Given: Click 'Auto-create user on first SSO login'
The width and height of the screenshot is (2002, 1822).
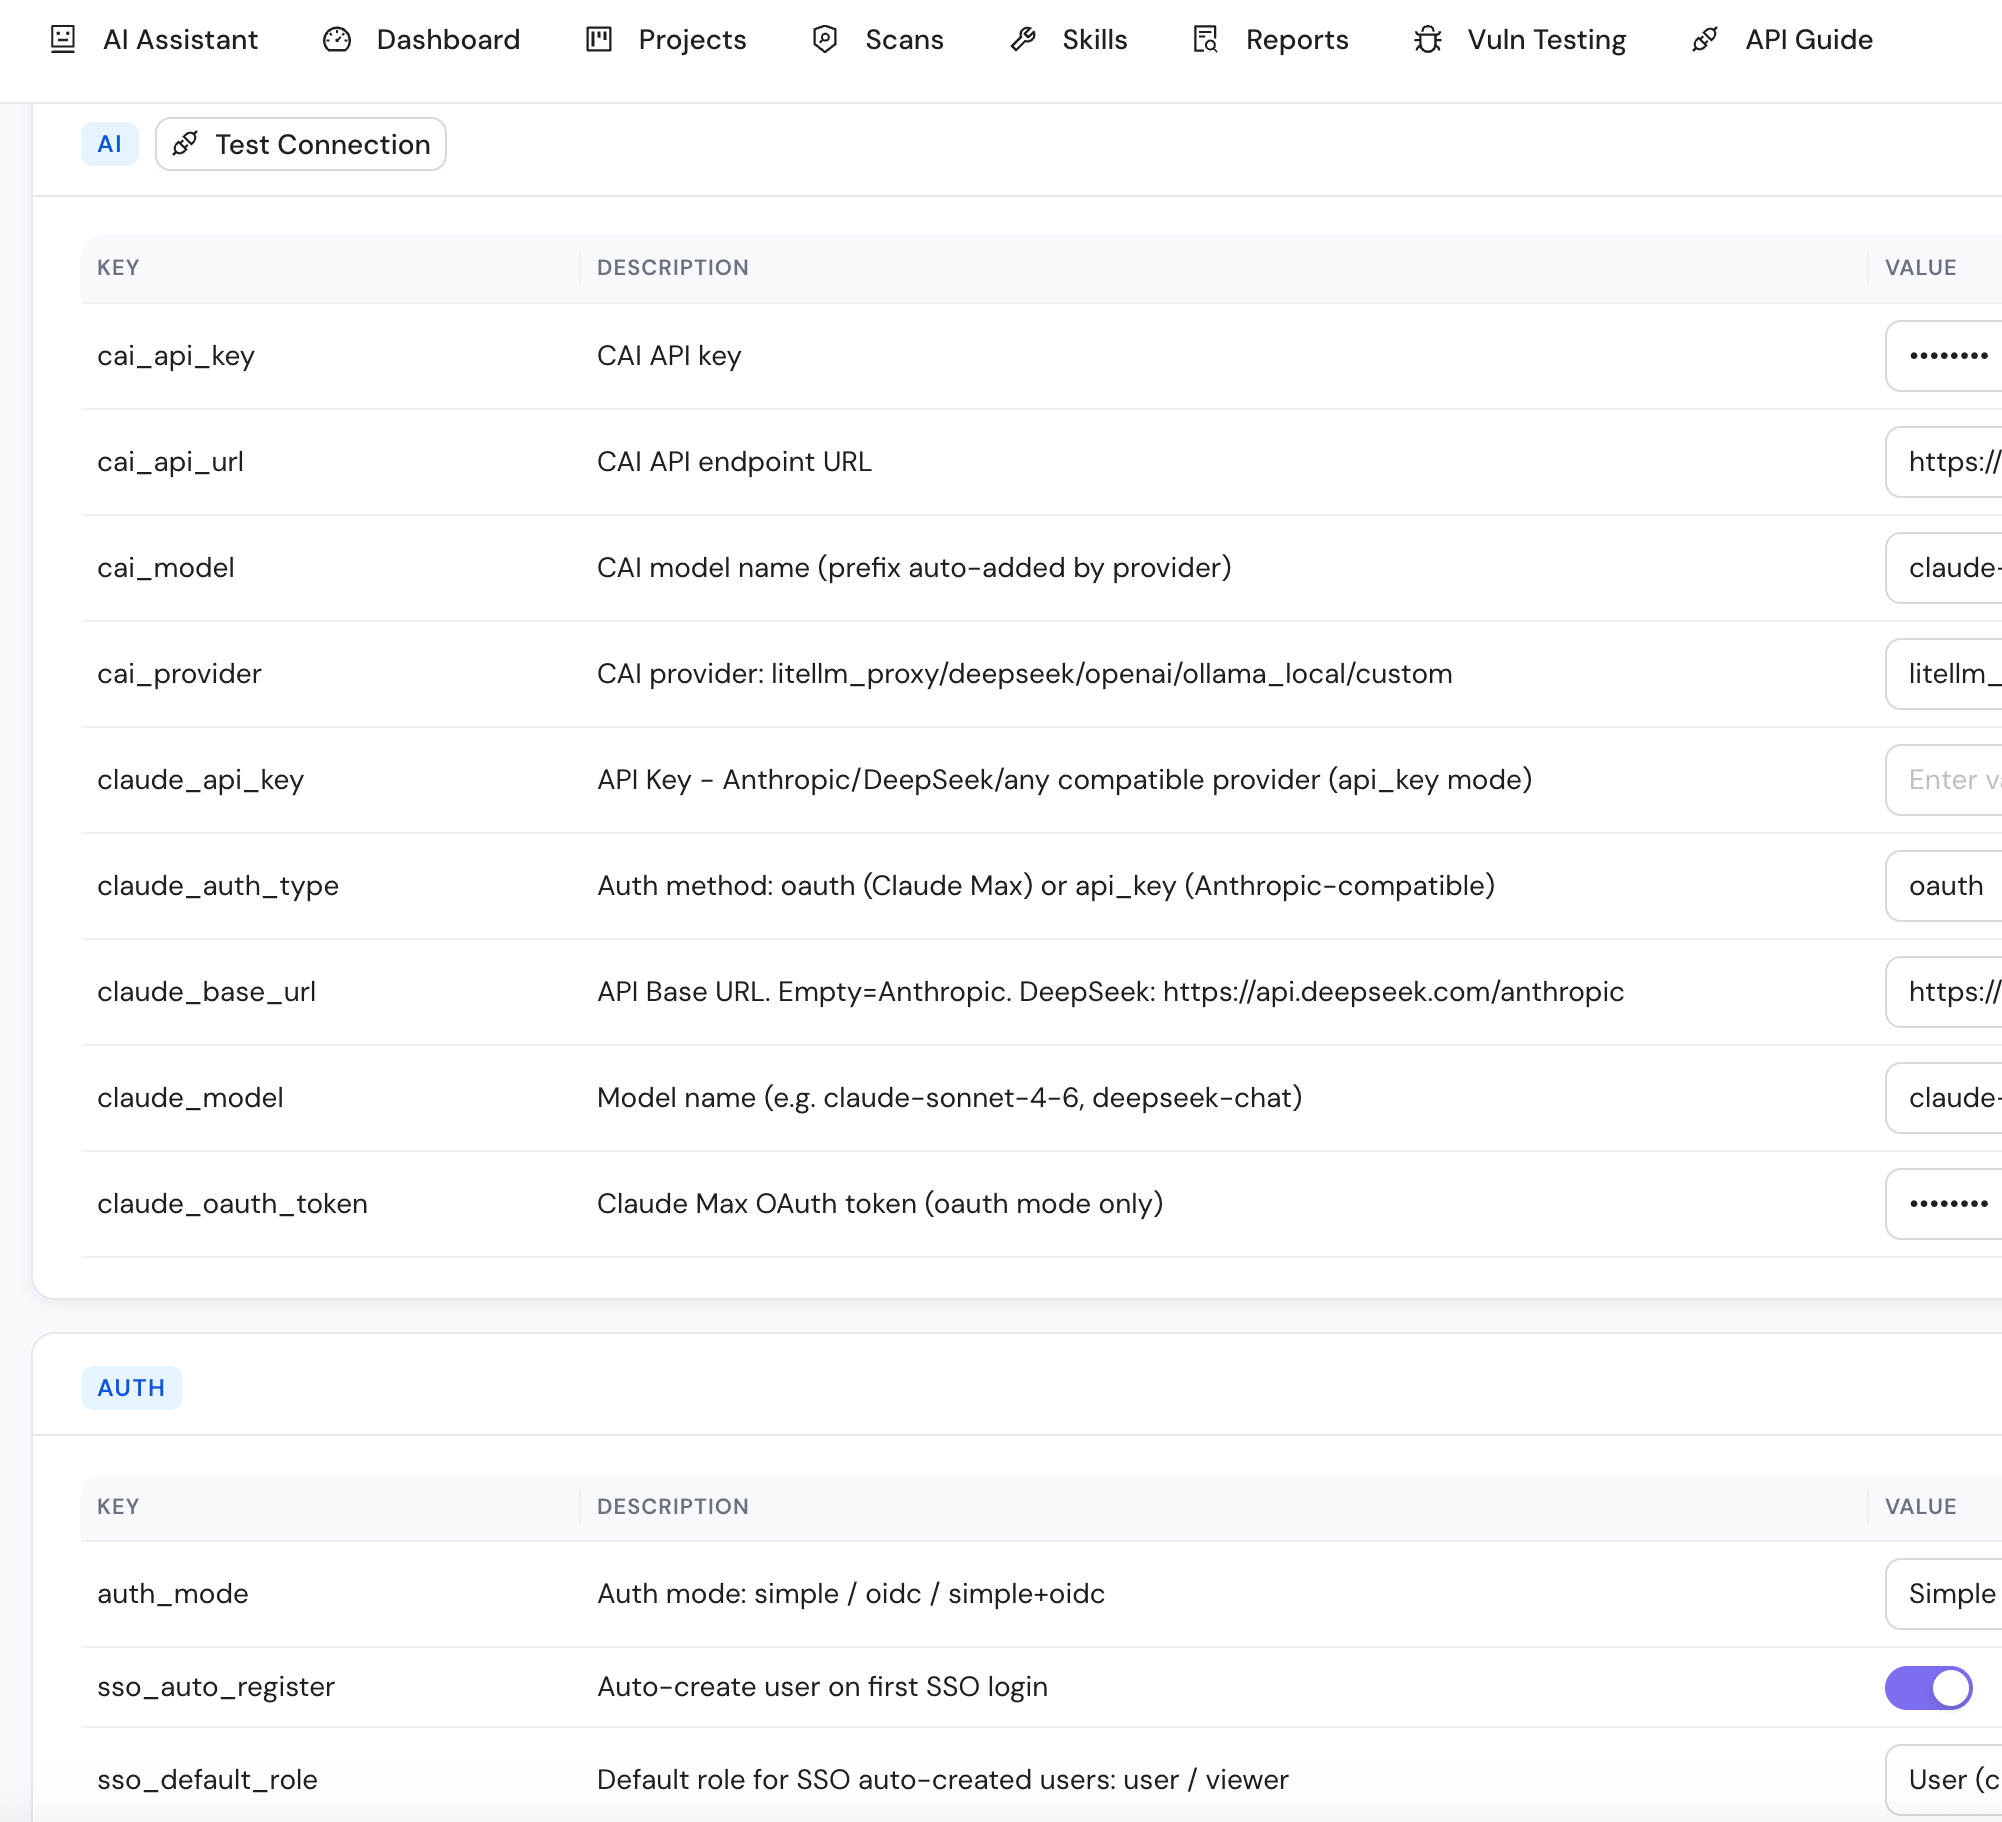Looking at the screenshot, I should (x=822, y=1687).
